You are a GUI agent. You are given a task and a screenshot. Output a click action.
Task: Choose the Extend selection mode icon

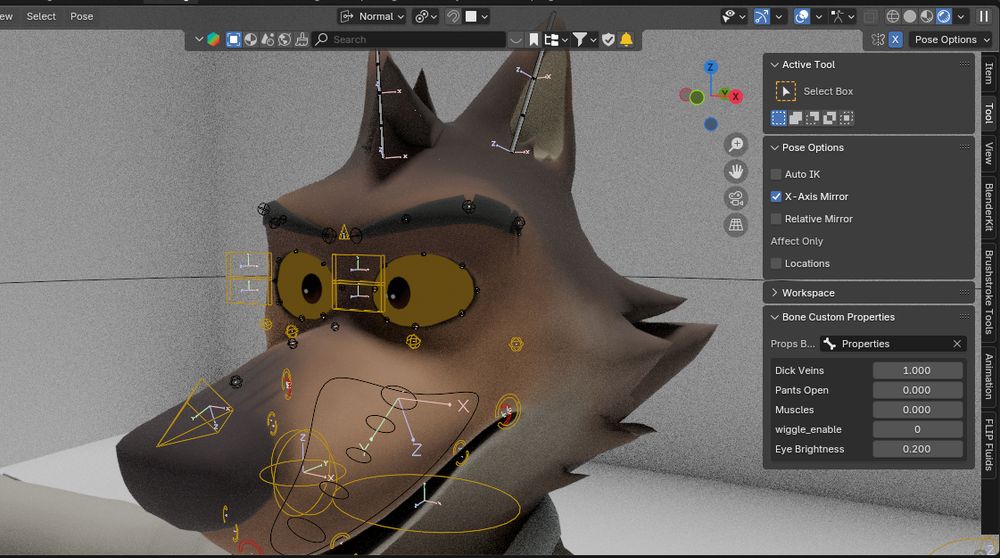point(795,118)
